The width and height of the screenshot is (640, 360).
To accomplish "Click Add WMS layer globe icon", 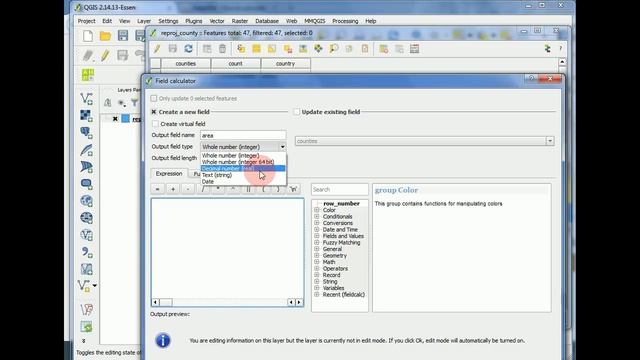I will 86,201.
